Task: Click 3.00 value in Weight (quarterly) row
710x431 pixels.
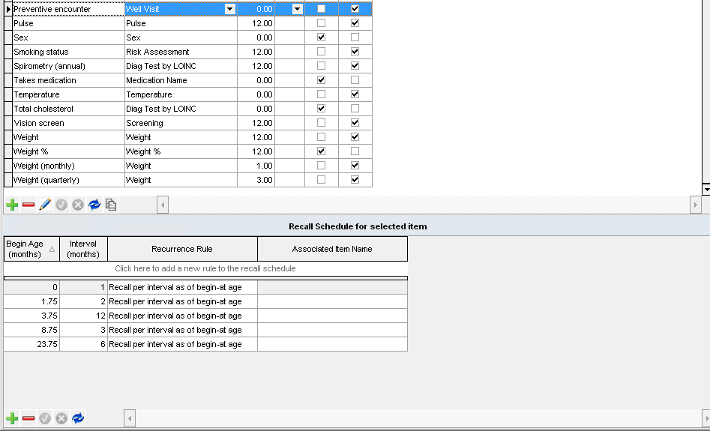Action: pyautogui.click(x=256, y=180)
